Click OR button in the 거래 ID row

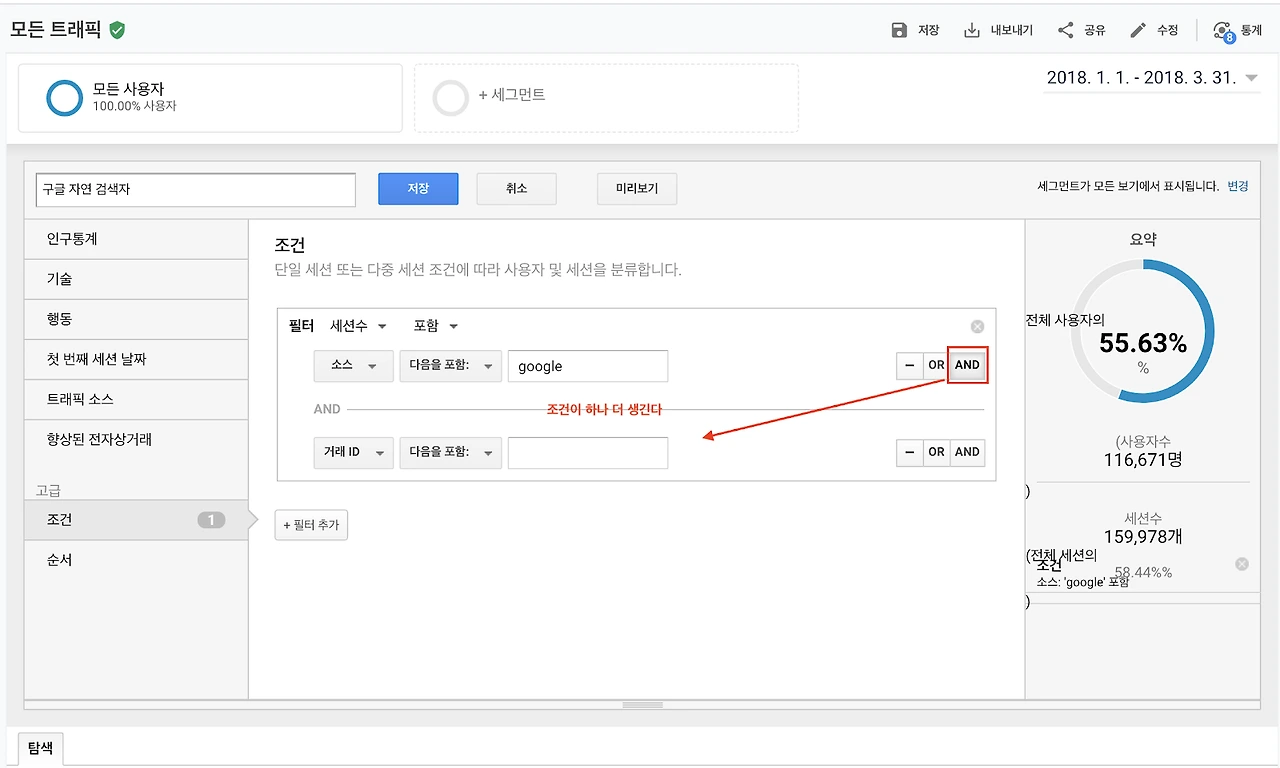(936, 452)
